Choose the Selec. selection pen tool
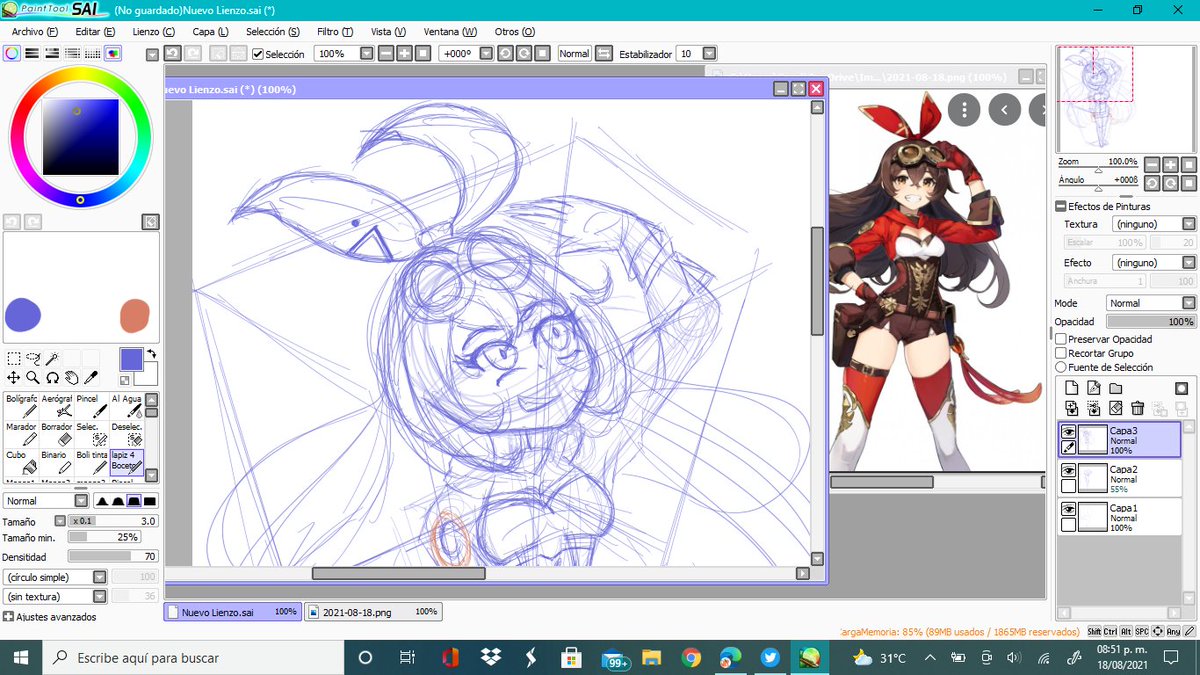 click(x=92, y=433)
